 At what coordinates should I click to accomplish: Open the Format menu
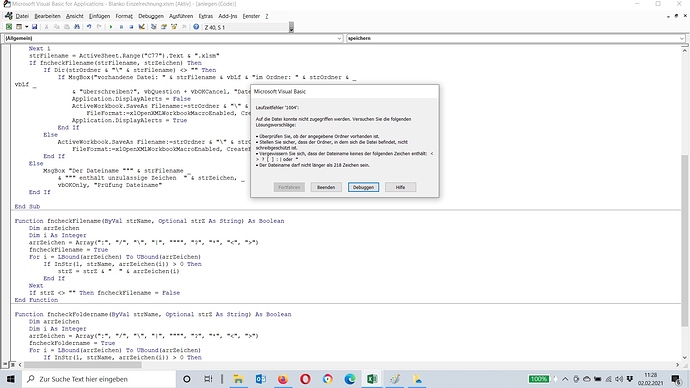124,16
